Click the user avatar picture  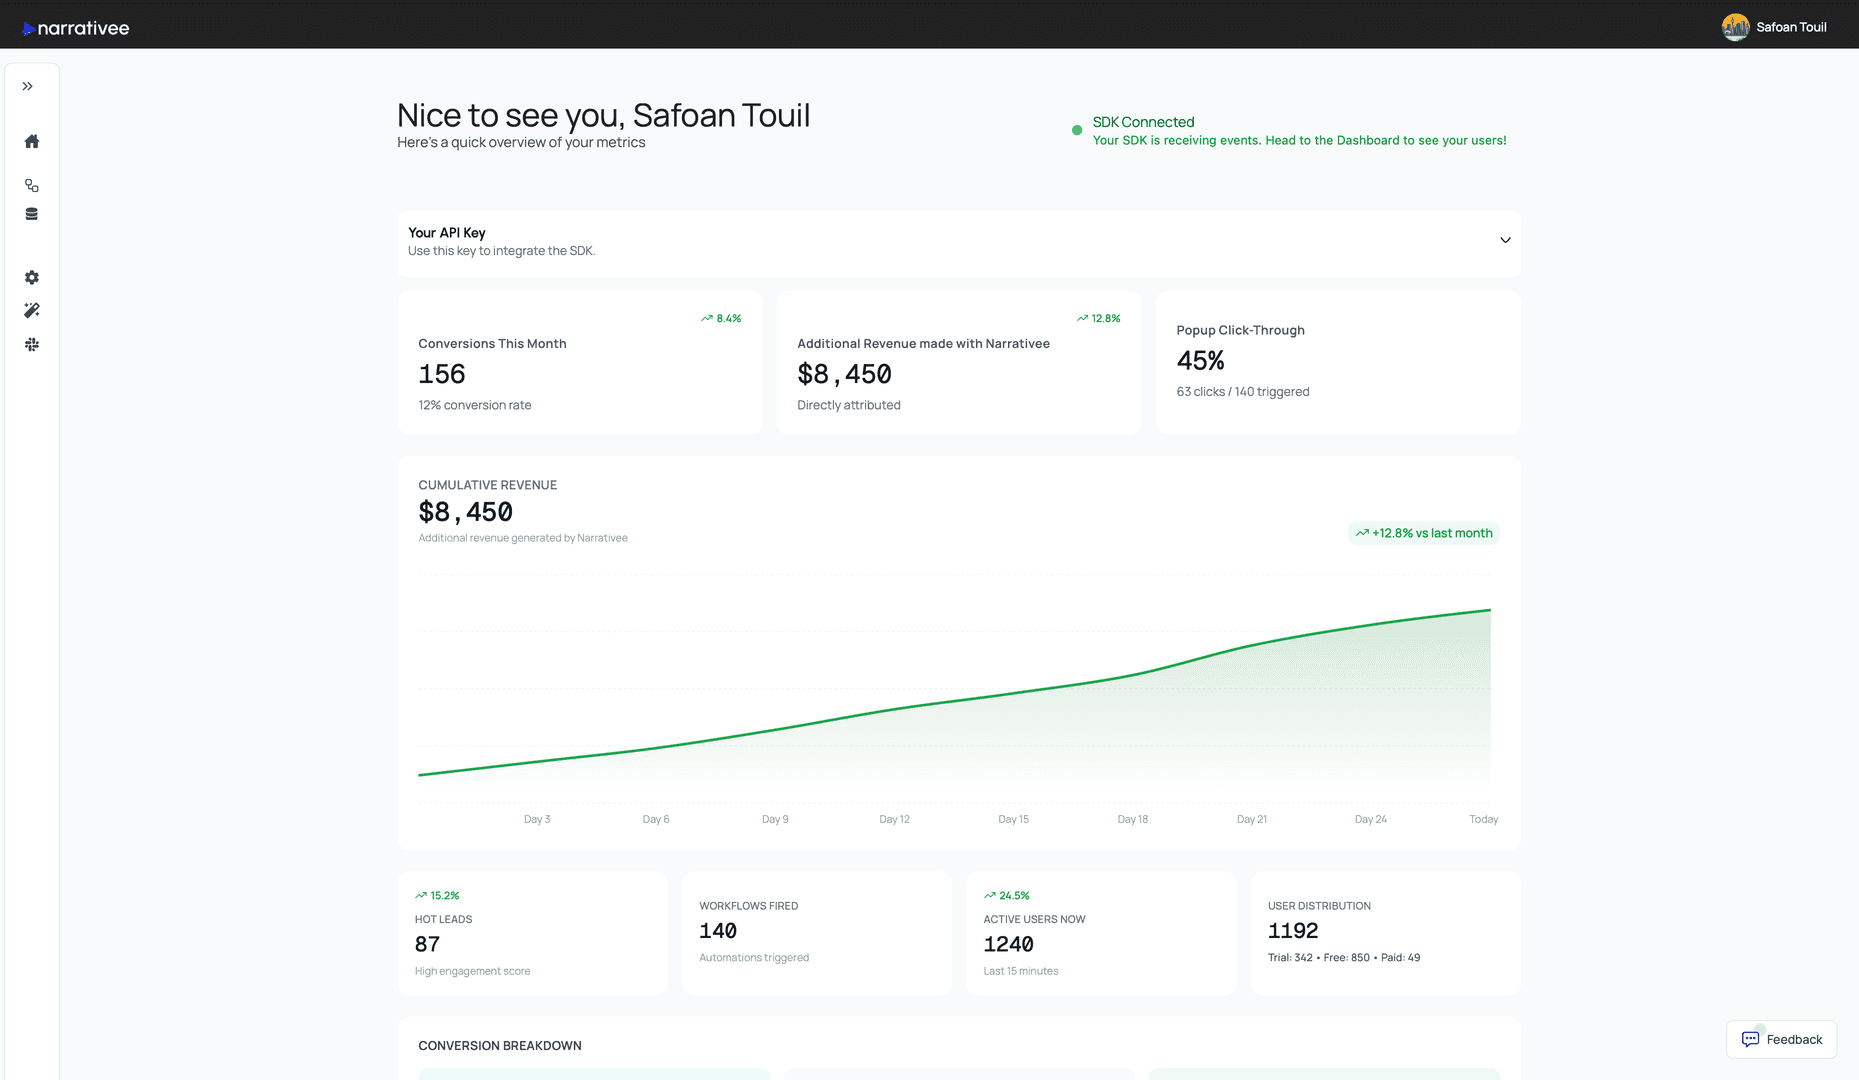[1735, 27]
